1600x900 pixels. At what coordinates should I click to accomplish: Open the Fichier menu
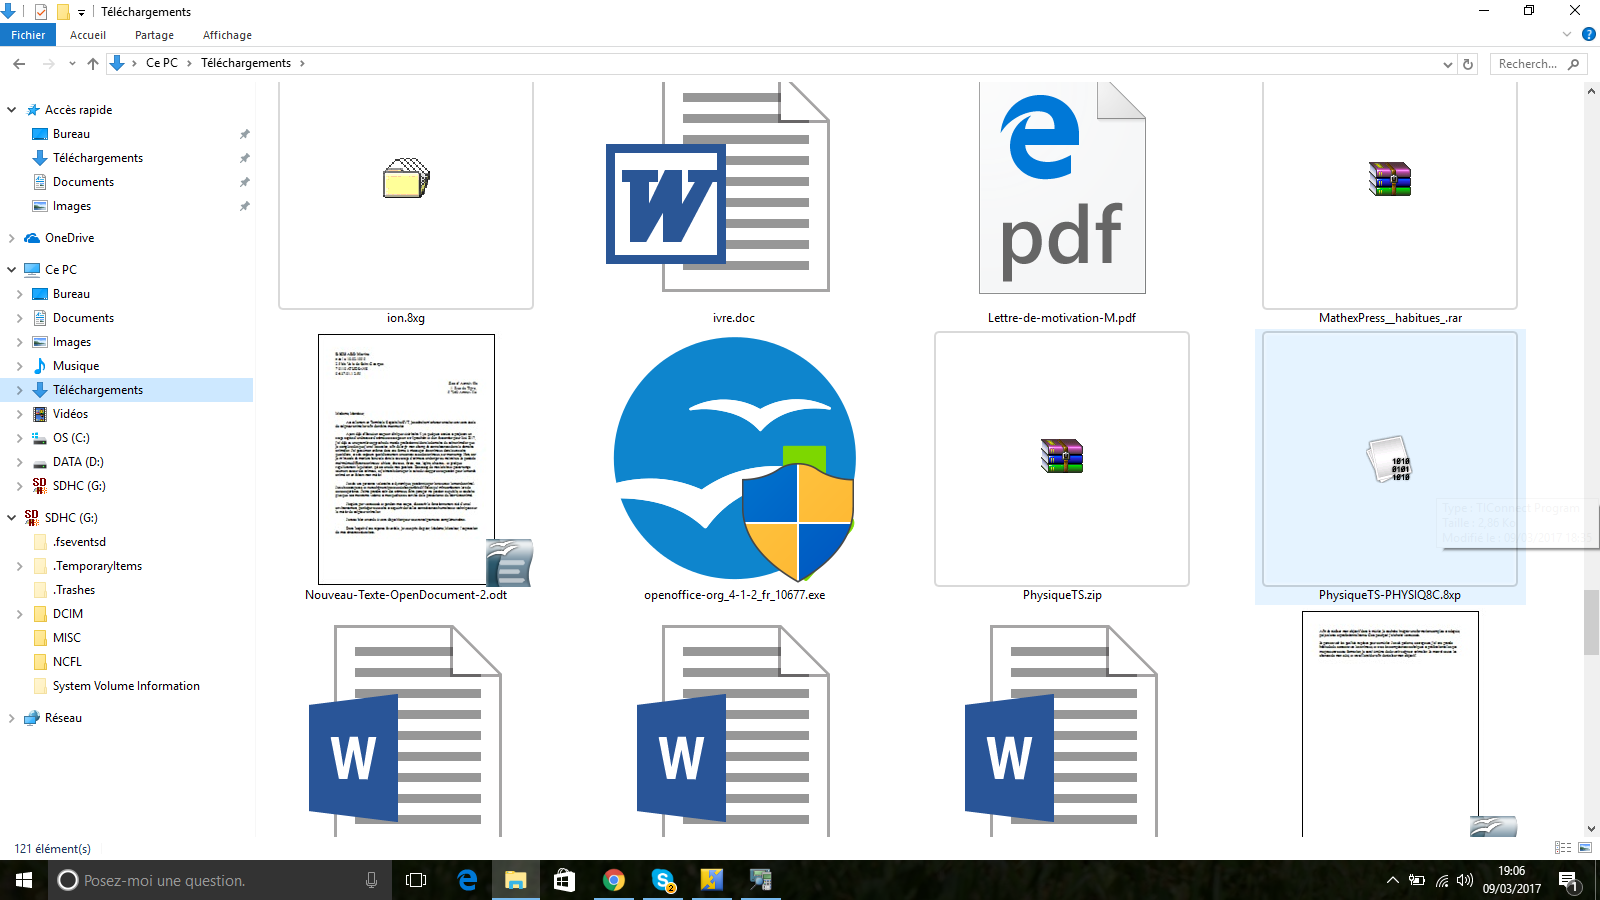(x=28, y=35)
